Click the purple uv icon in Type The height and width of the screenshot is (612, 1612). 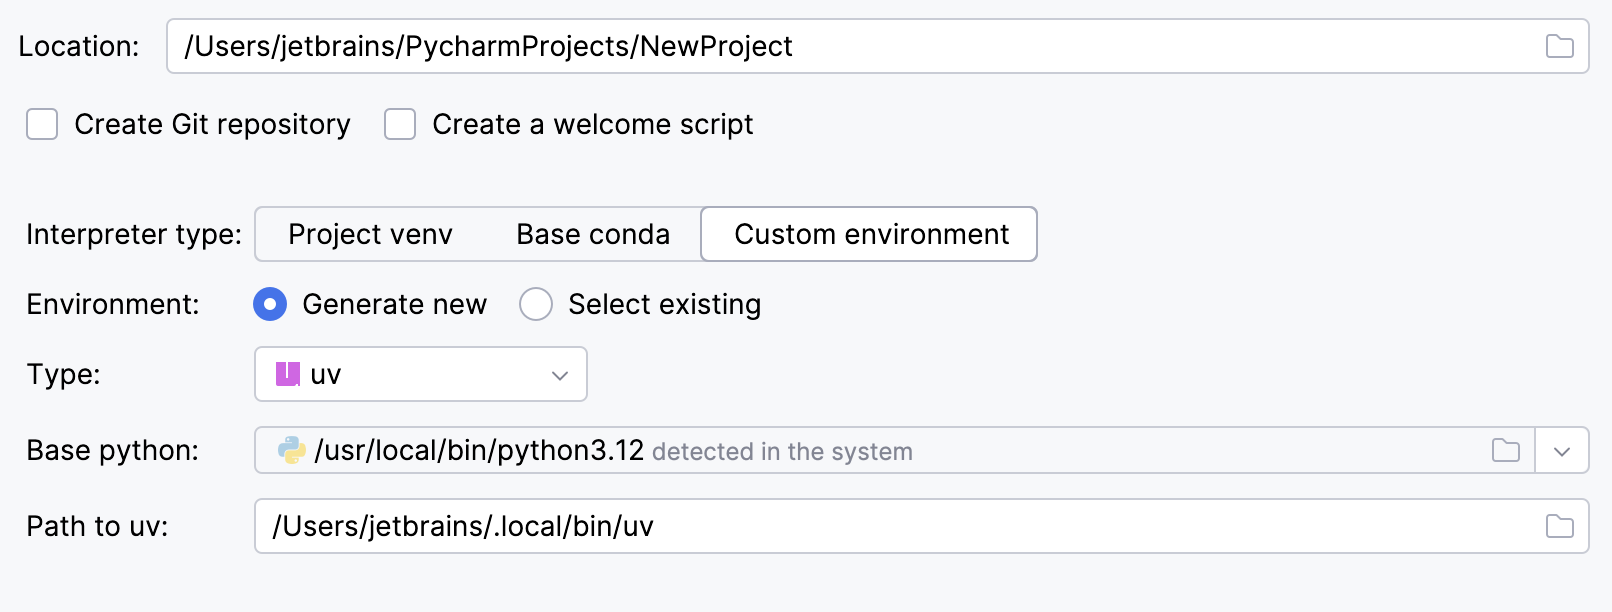tap(288, 374)
